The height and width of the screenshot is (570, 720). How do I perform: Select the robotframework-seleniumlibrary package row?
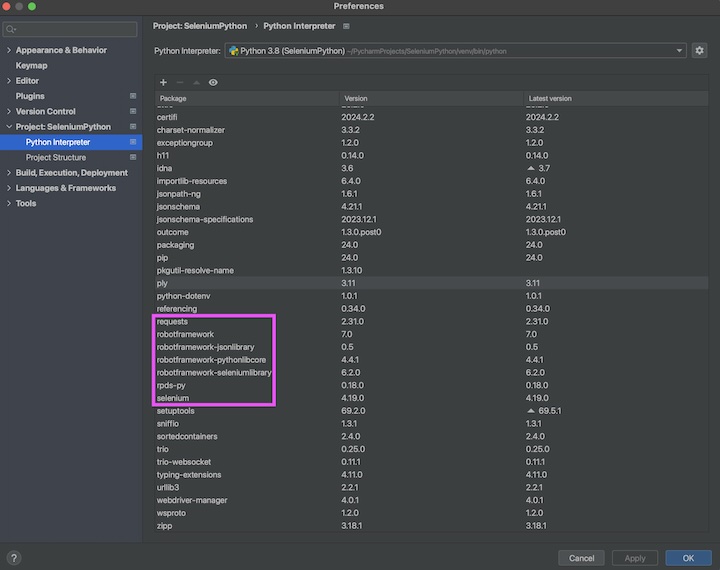pyautogui.click(x=215, y=372)
